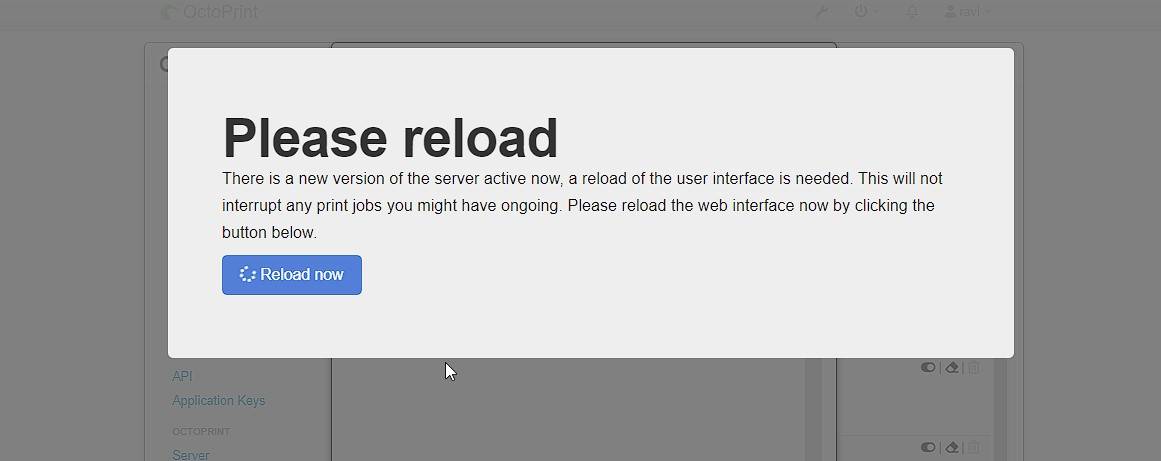The image size is (1161, 461).
Task: Click the user silhouette icon beside ravi
Action: point(951,12)
